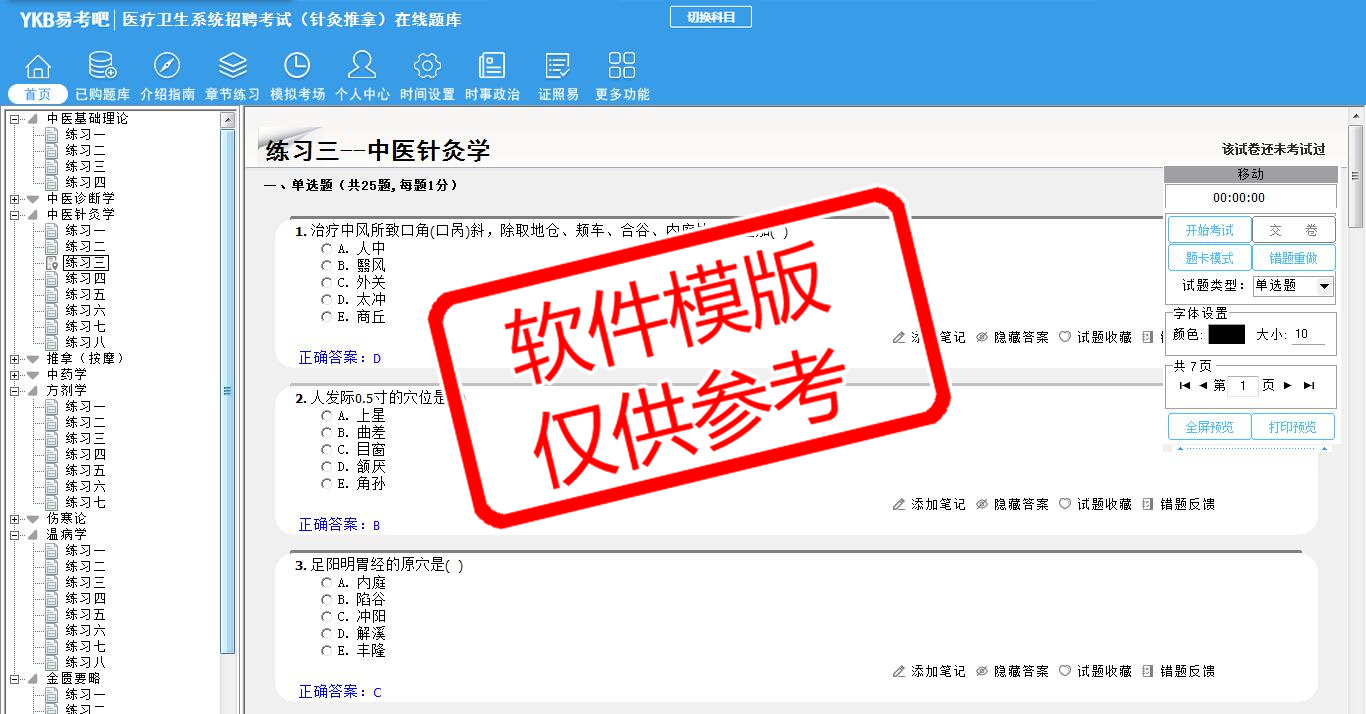Image resolution: width=1366 pixels, height=714 pixels.
Task: Expand the 中医诊断学 tree node
Action: [x=15, y=199]
